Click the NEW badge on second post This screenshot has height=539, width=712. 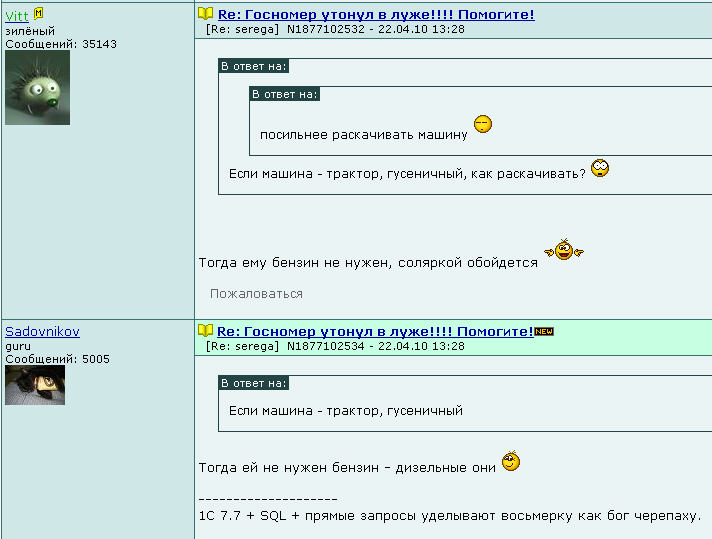pos(544,331)
